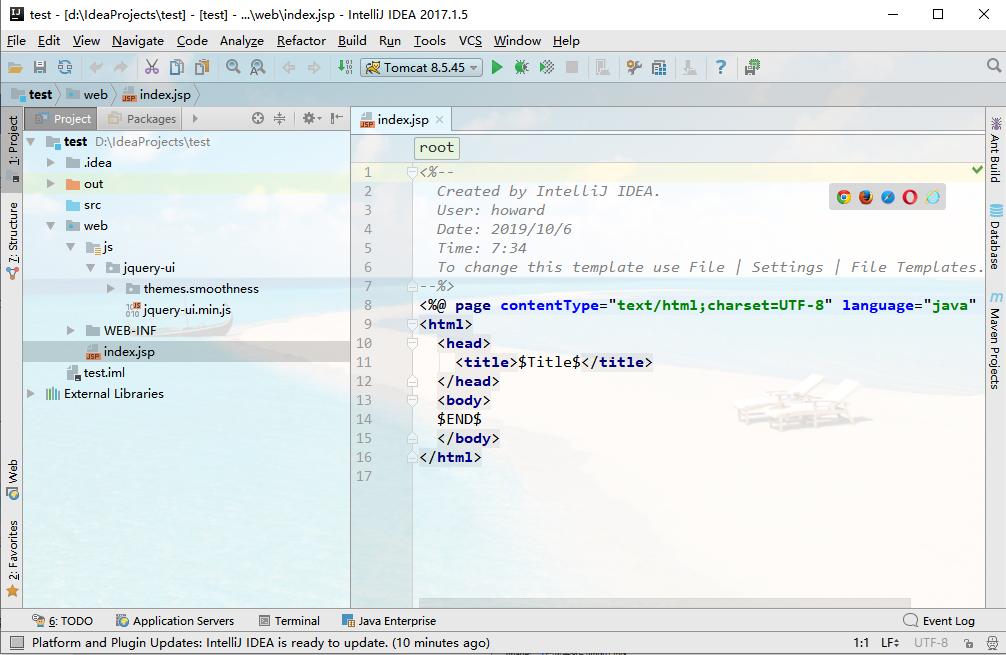Run the application with the green Run arrow
Image resolution: width=1006 pixels, height=655 pixels.
click(x=497, y=67)
